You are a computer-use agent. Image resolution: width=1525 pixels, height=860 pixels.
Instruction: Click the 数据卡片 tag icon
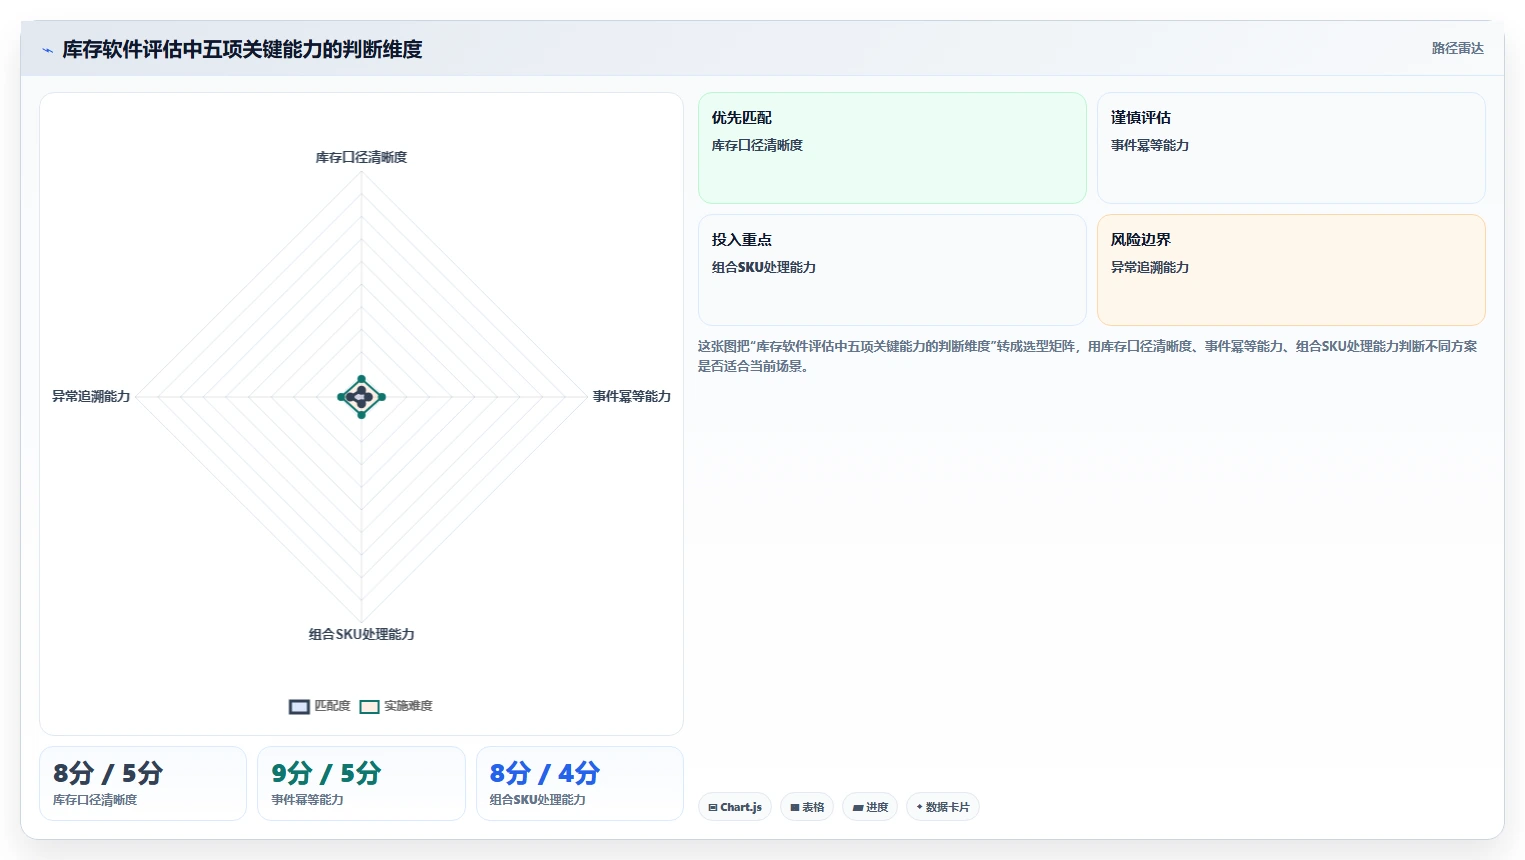tap(920, 806)
